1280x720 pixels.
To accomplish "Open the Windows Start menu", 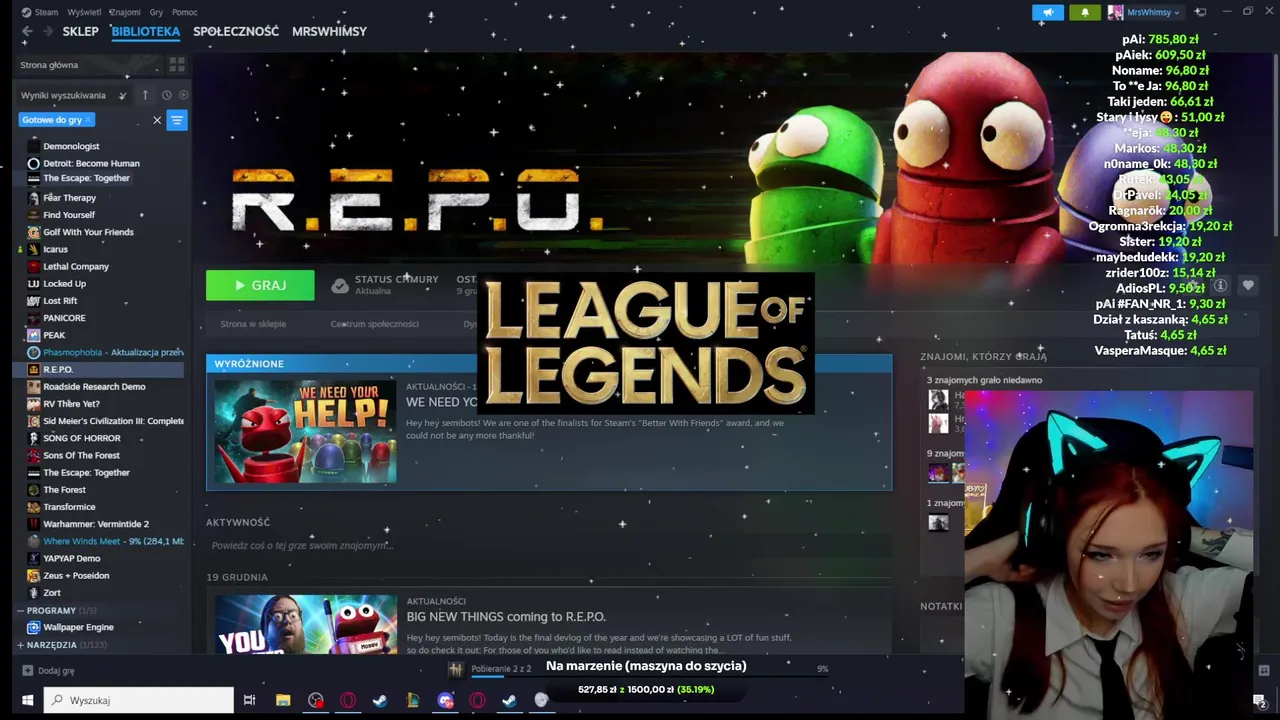I will pos(28,700).
